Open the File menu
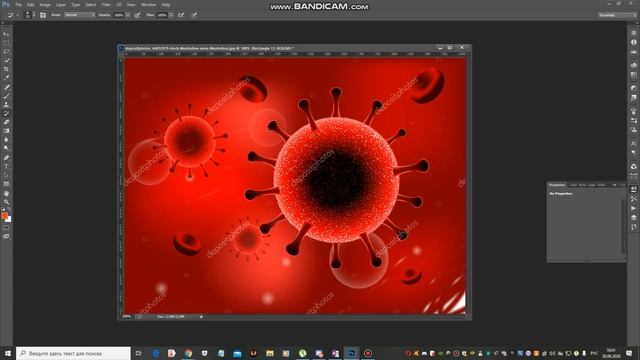Viewport: 640px width, 360px height. pos(18,4)
